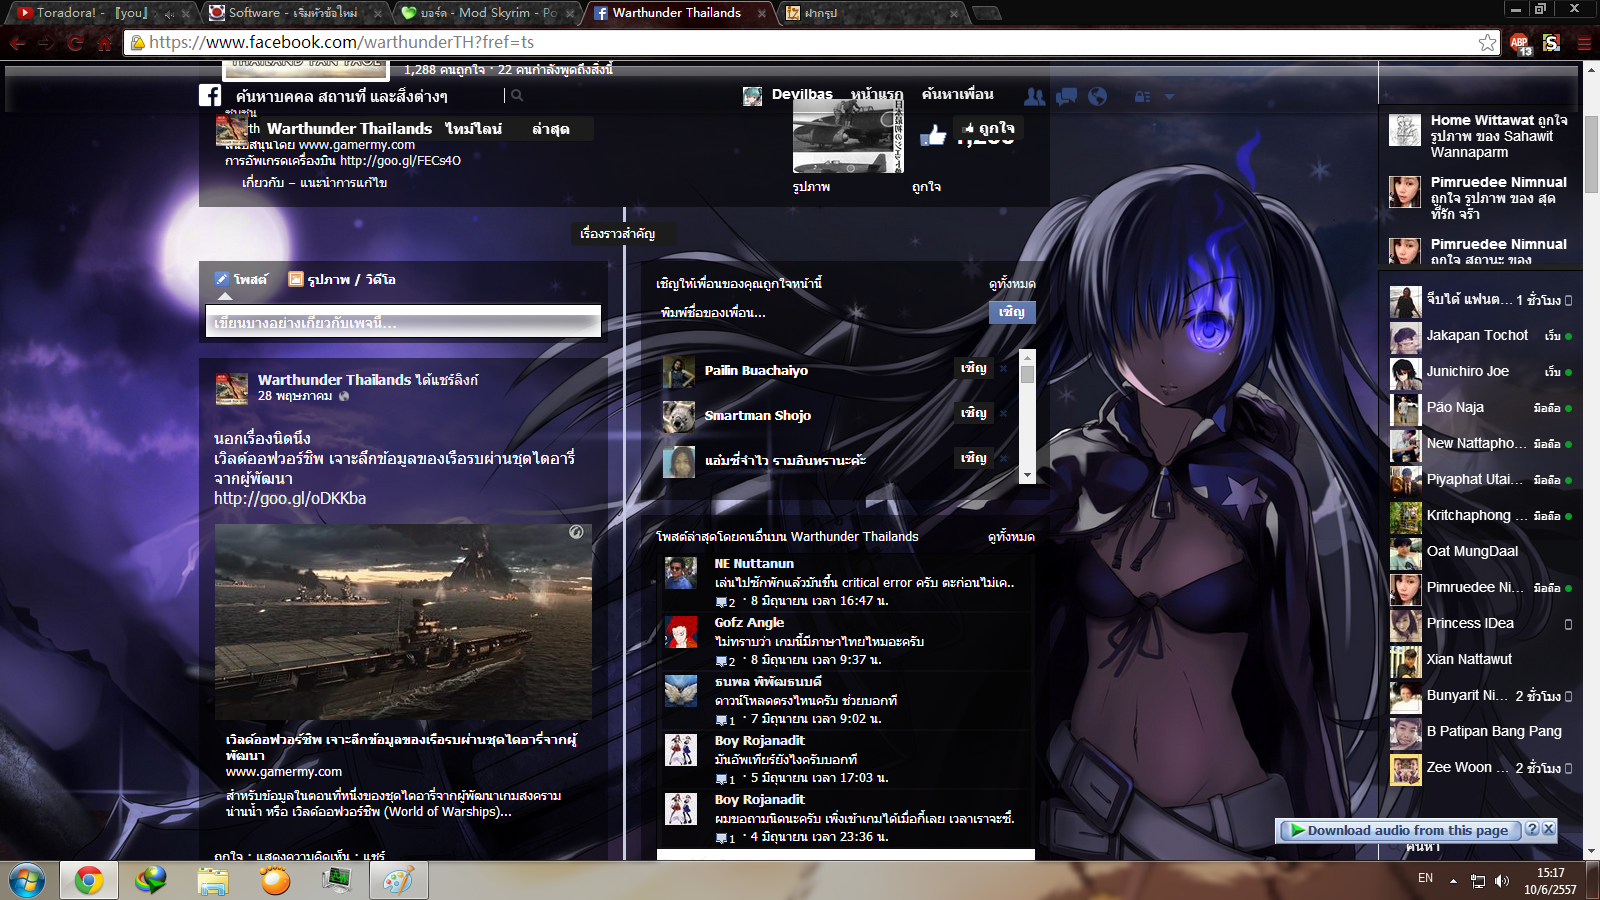Open the goo.gl/oDKKba link in post
1600x900 pixels.
tap(290, 498)
